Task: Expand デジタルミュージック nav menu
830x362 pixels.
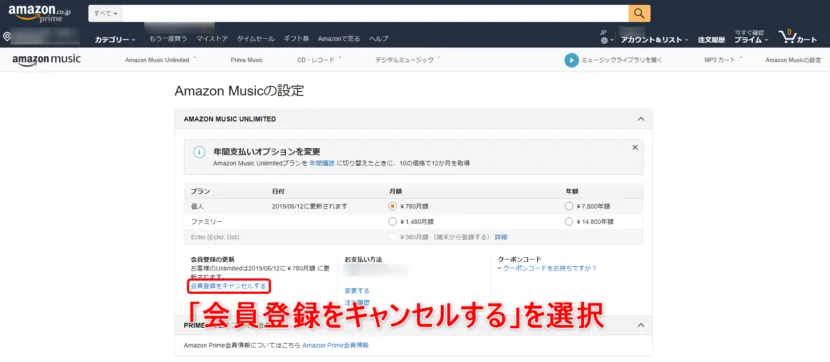Action: pos(408,60)
